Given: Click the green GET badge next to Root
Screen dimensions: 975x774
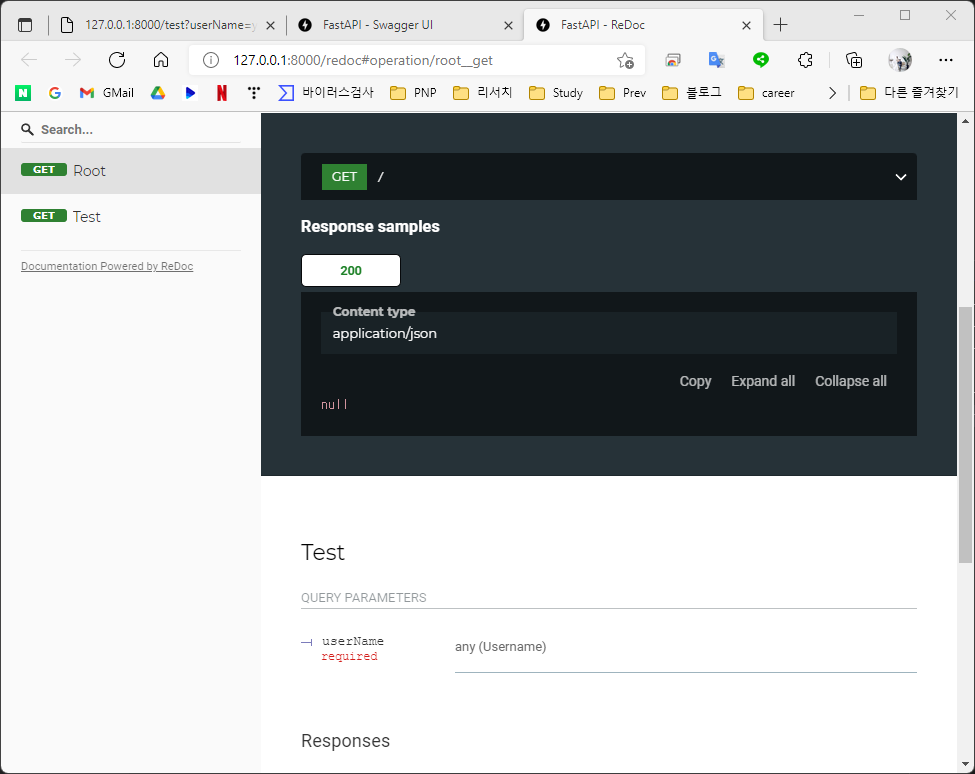Looking at the screenshot, I should 44,169.
